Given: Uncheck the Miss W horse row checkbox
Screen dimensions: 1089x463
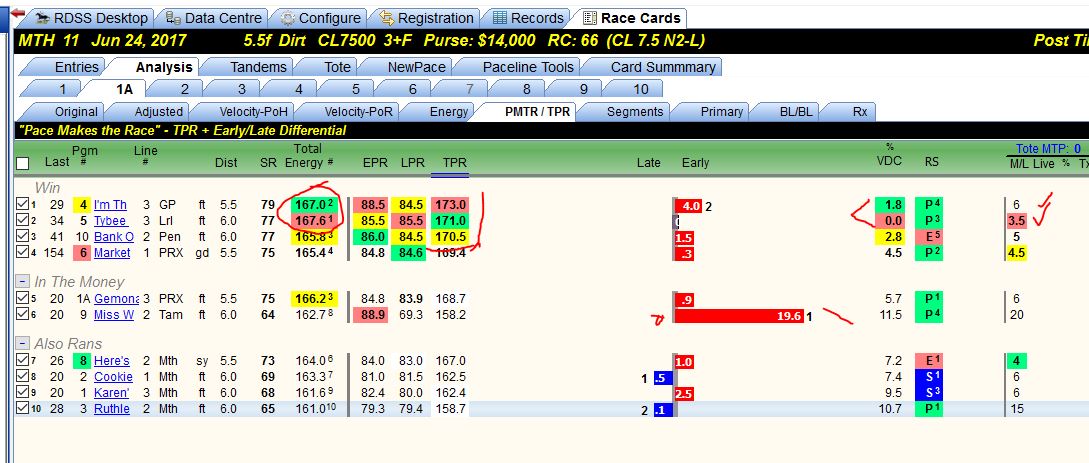Looking at the screenshot, I should tap(22, 314).
